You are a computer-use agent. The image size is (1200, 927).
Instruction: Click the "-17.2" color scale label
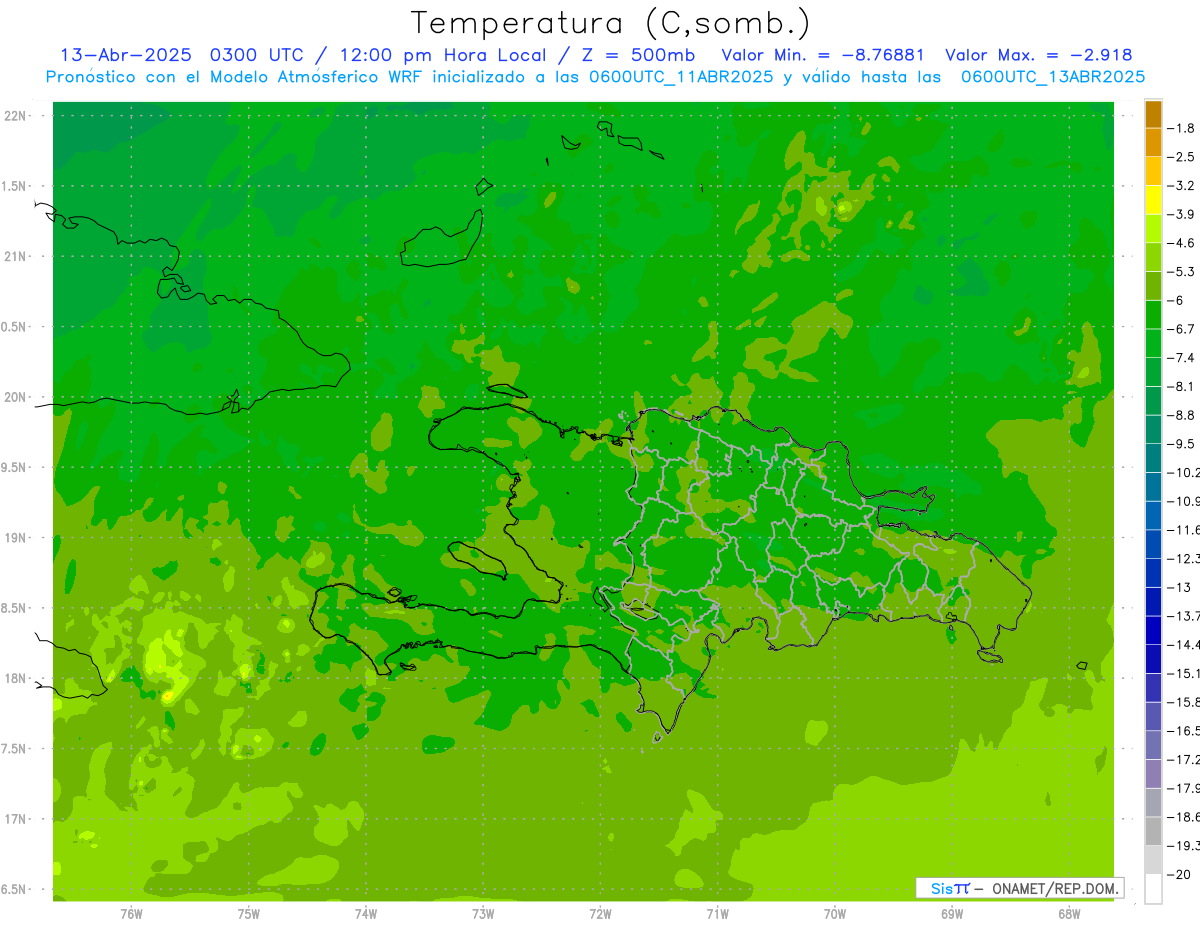tap(1185, 759)
